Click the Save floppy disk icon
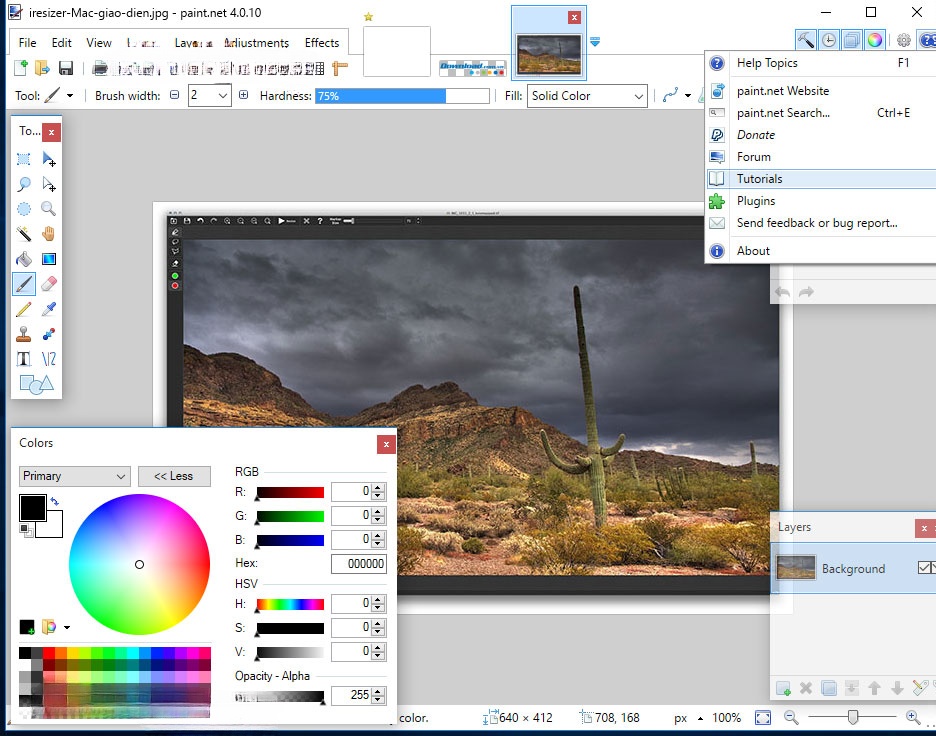The image size is (936, 736). [66, 68]
